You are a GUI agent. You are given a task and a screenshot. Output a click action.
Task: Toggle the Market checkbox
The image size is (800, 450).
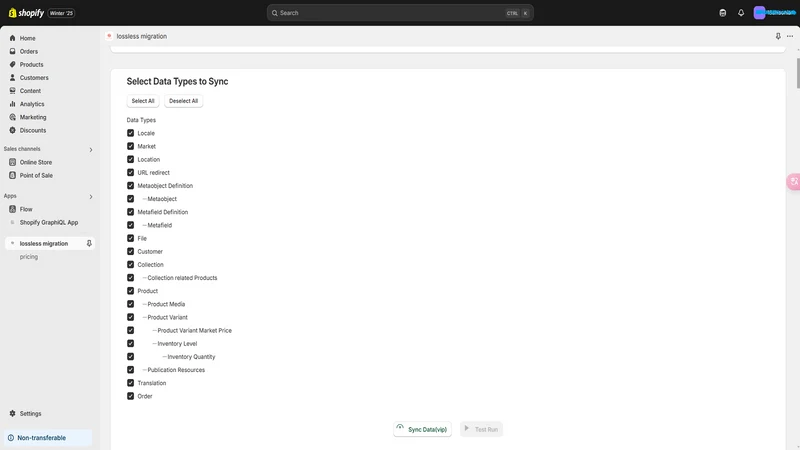pyautogui.click(x=131, y=146)
